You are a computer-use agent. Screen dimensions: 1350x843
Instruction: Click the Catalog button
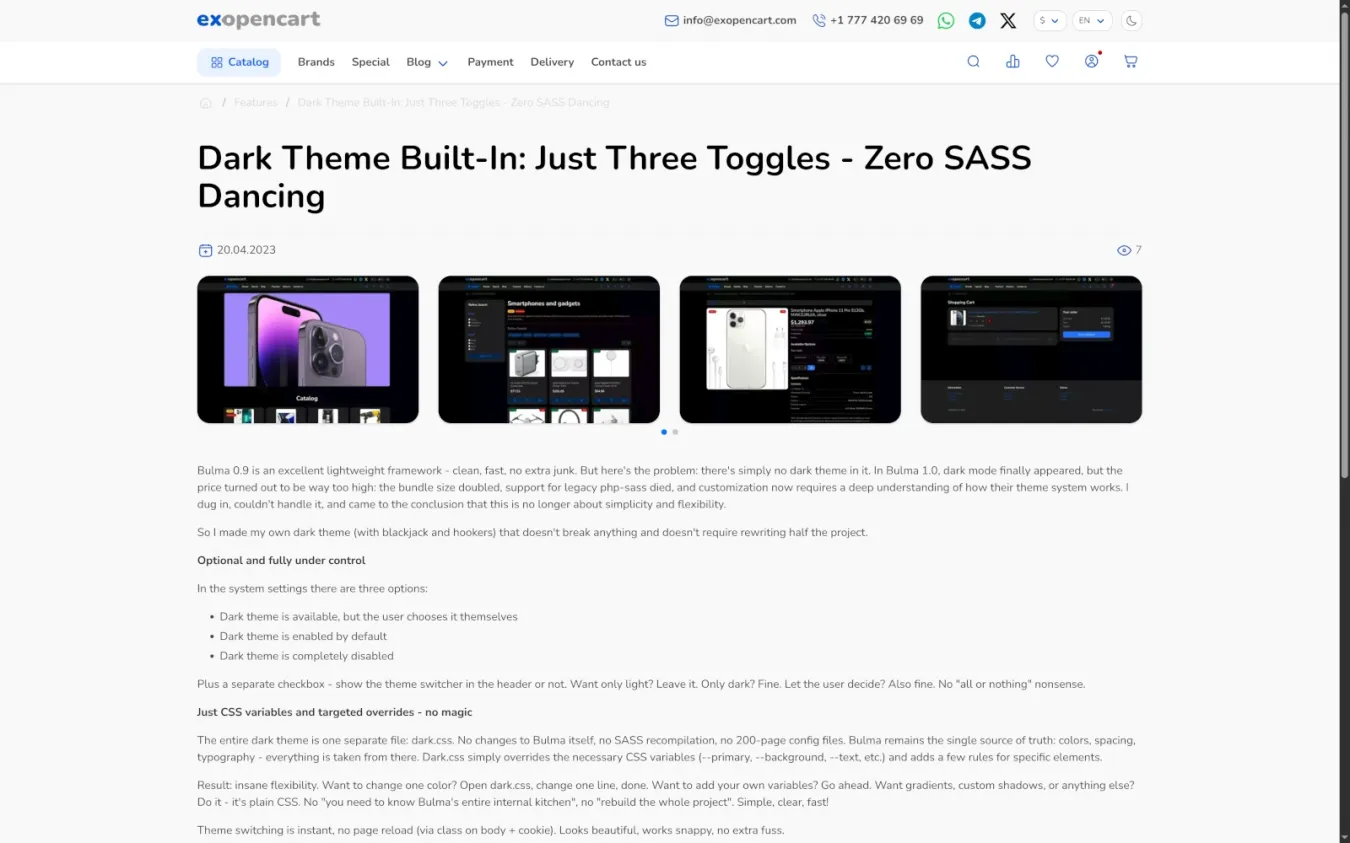pos(239,62)
